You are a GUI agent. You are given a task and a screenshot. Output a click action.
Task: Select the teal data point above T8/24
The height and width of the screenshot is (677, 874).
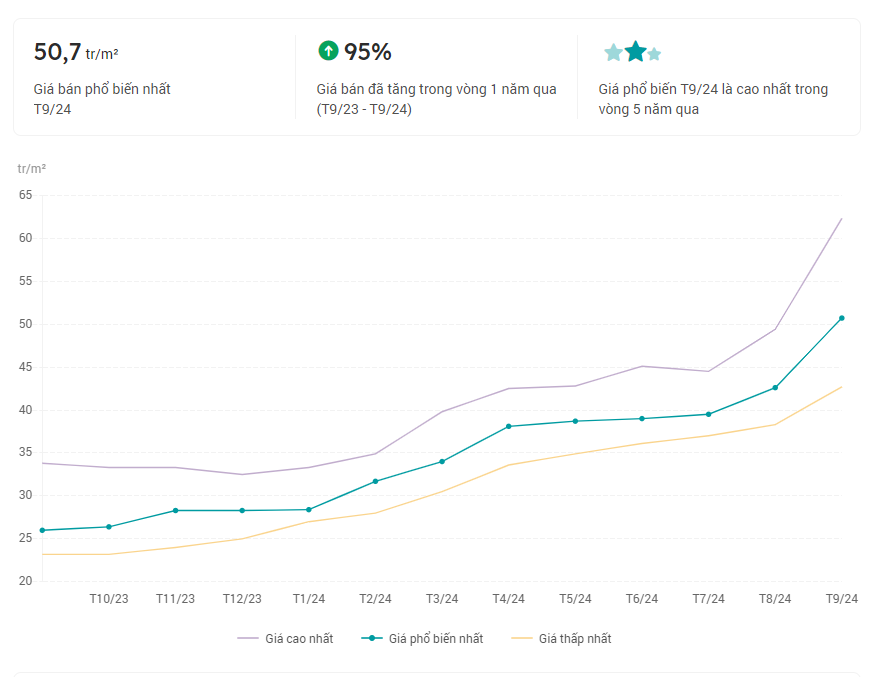(775, 388)
